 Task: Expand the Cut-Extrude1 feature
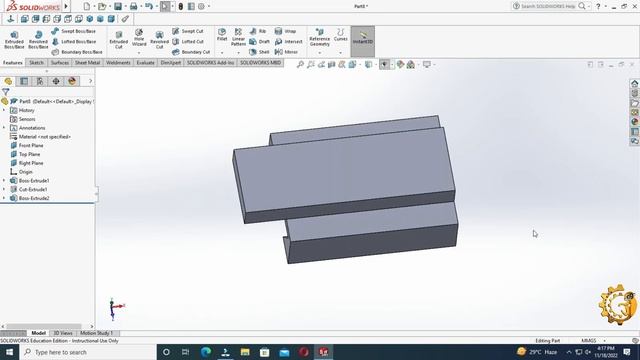[x=4, y=189]
